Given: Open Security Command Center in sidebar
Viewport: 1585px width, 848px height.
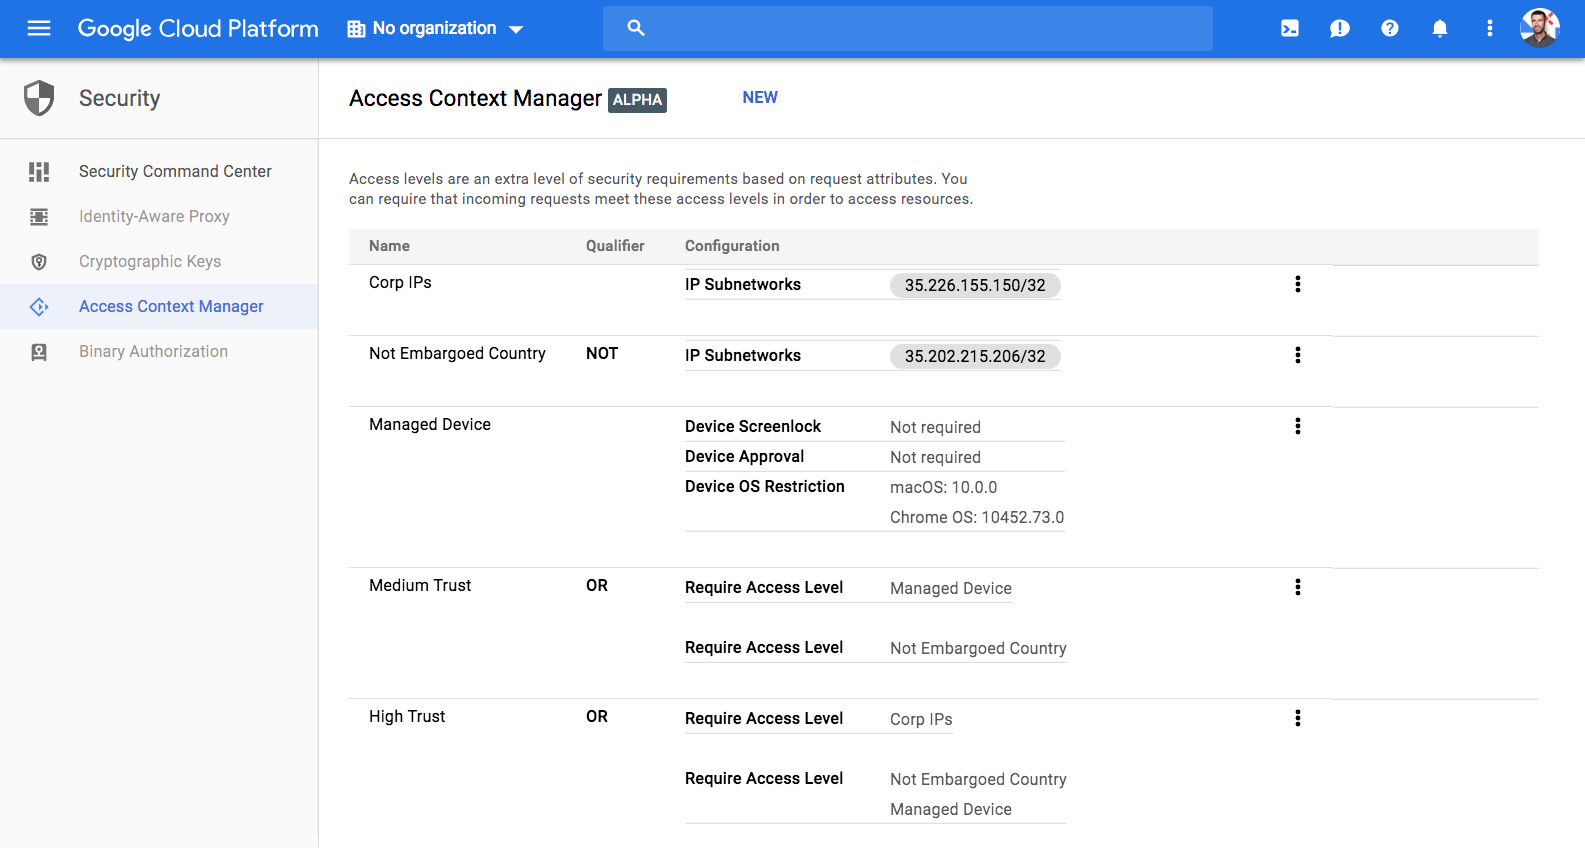Looking at the screenshot, I should tap(175, 171).
